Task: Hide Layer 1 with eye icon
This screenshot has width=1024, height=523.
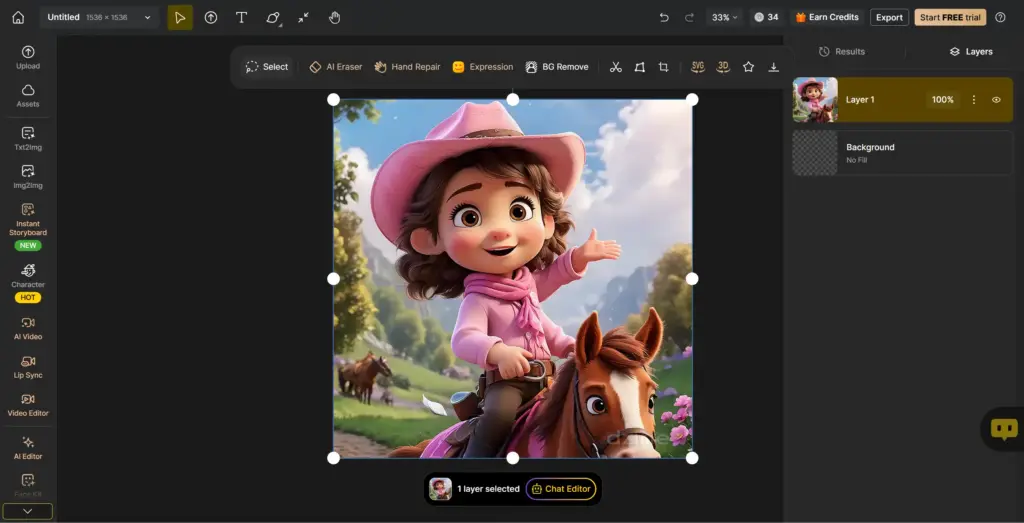Action: click(996, 100)
